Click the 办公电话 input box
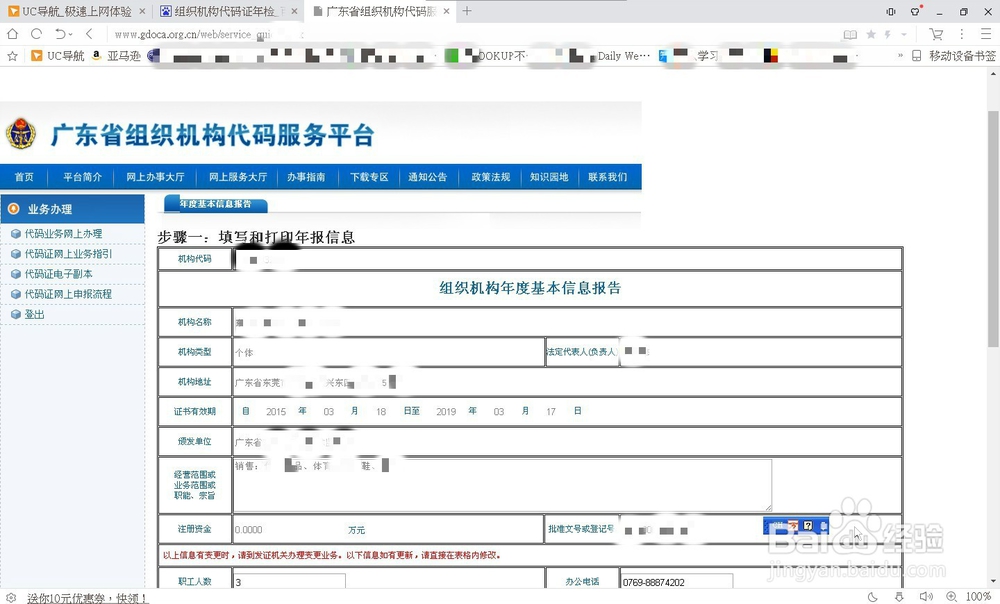 click(x=677, y=582)
